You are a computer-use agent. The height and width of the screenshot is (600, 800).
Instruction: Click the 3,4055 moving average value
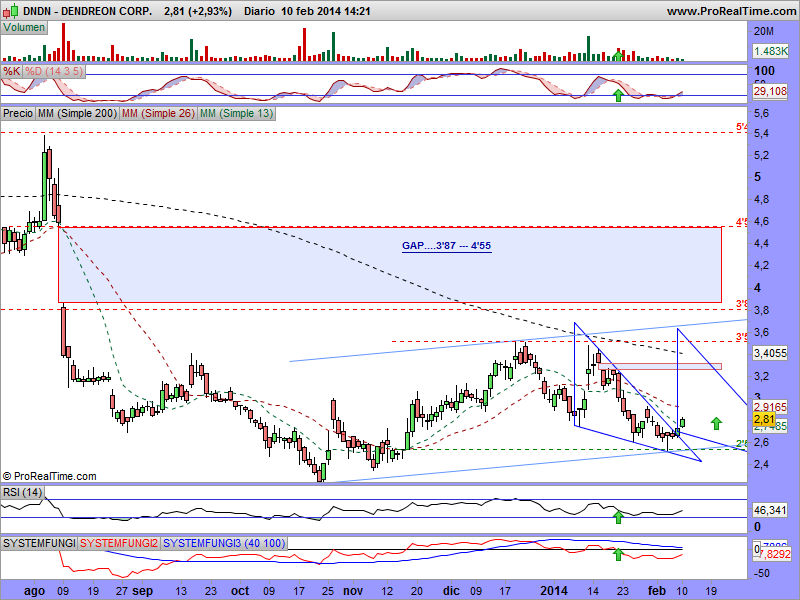[770, 353]
